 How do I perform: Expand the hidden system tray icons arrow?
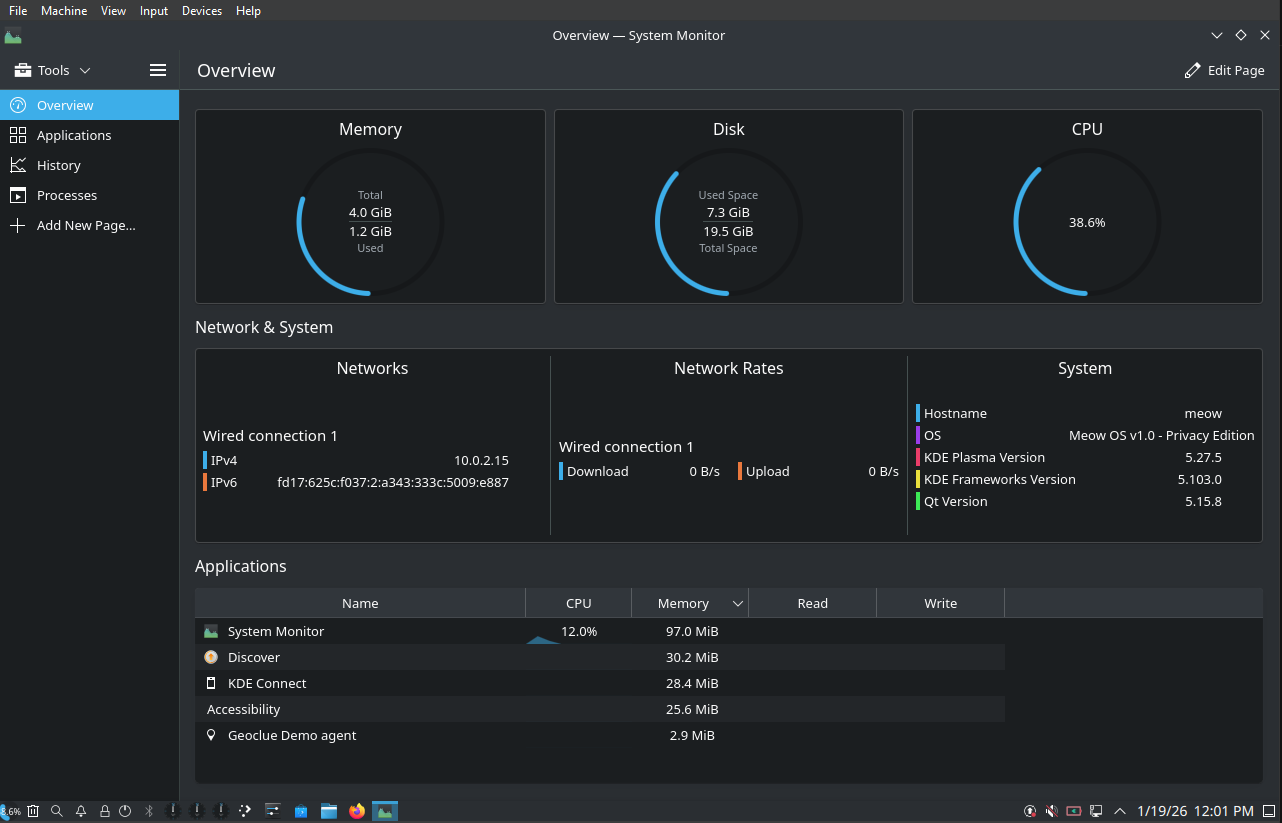point(1120,811)
